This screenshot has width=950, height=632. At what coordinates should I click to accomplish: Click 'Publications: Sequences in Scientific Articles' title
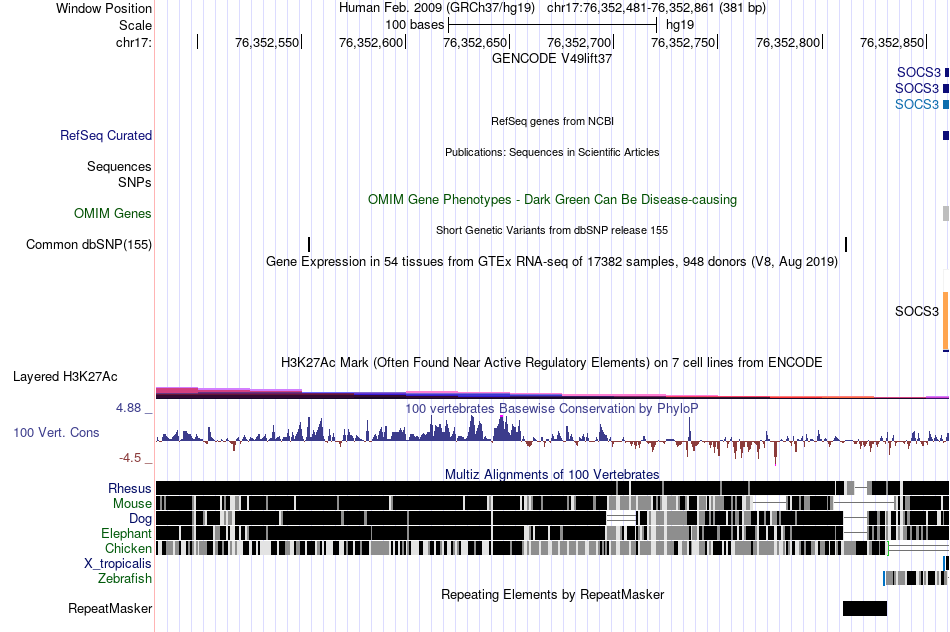click(552, 152)
